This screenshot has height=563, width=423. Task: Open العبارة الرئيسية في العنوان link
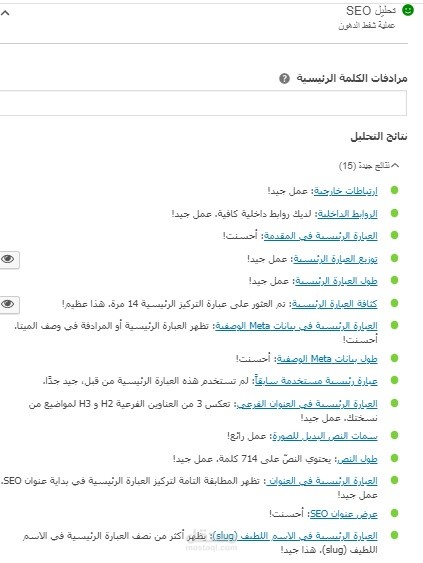pos(322,481)
